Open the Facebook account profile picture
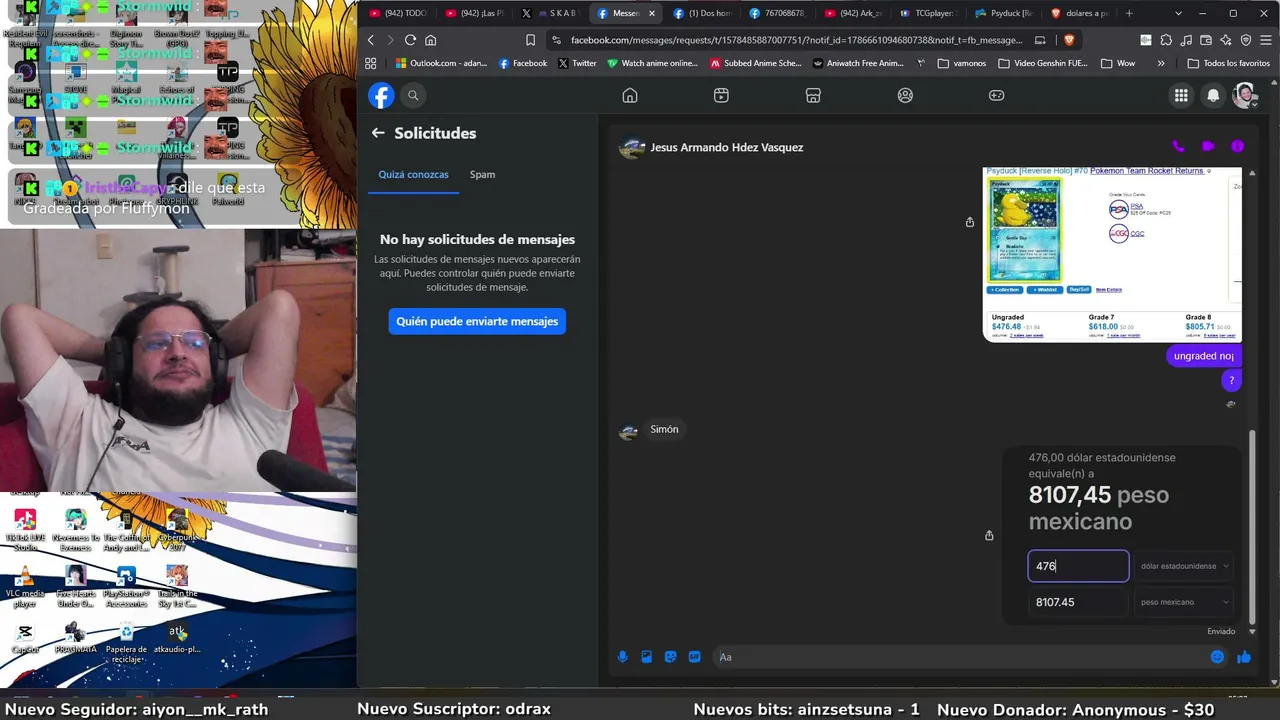 click(1245, 95)
